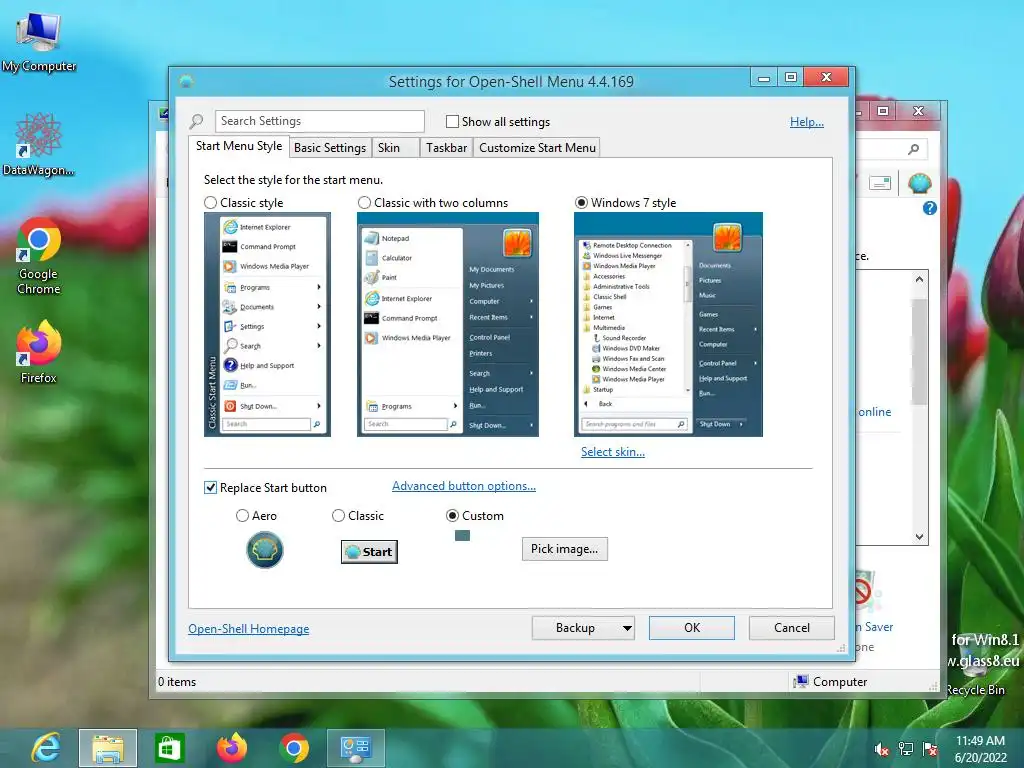The image size is (1024, 768).
Task: Click the Control Panel taskbar icon
Action: [355, 748]
